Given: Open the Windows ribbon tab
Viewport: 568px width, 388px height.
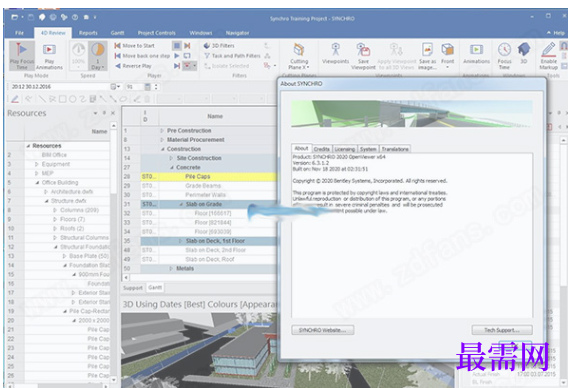Looking at the screenshot, I should click(x=201, y=33).
